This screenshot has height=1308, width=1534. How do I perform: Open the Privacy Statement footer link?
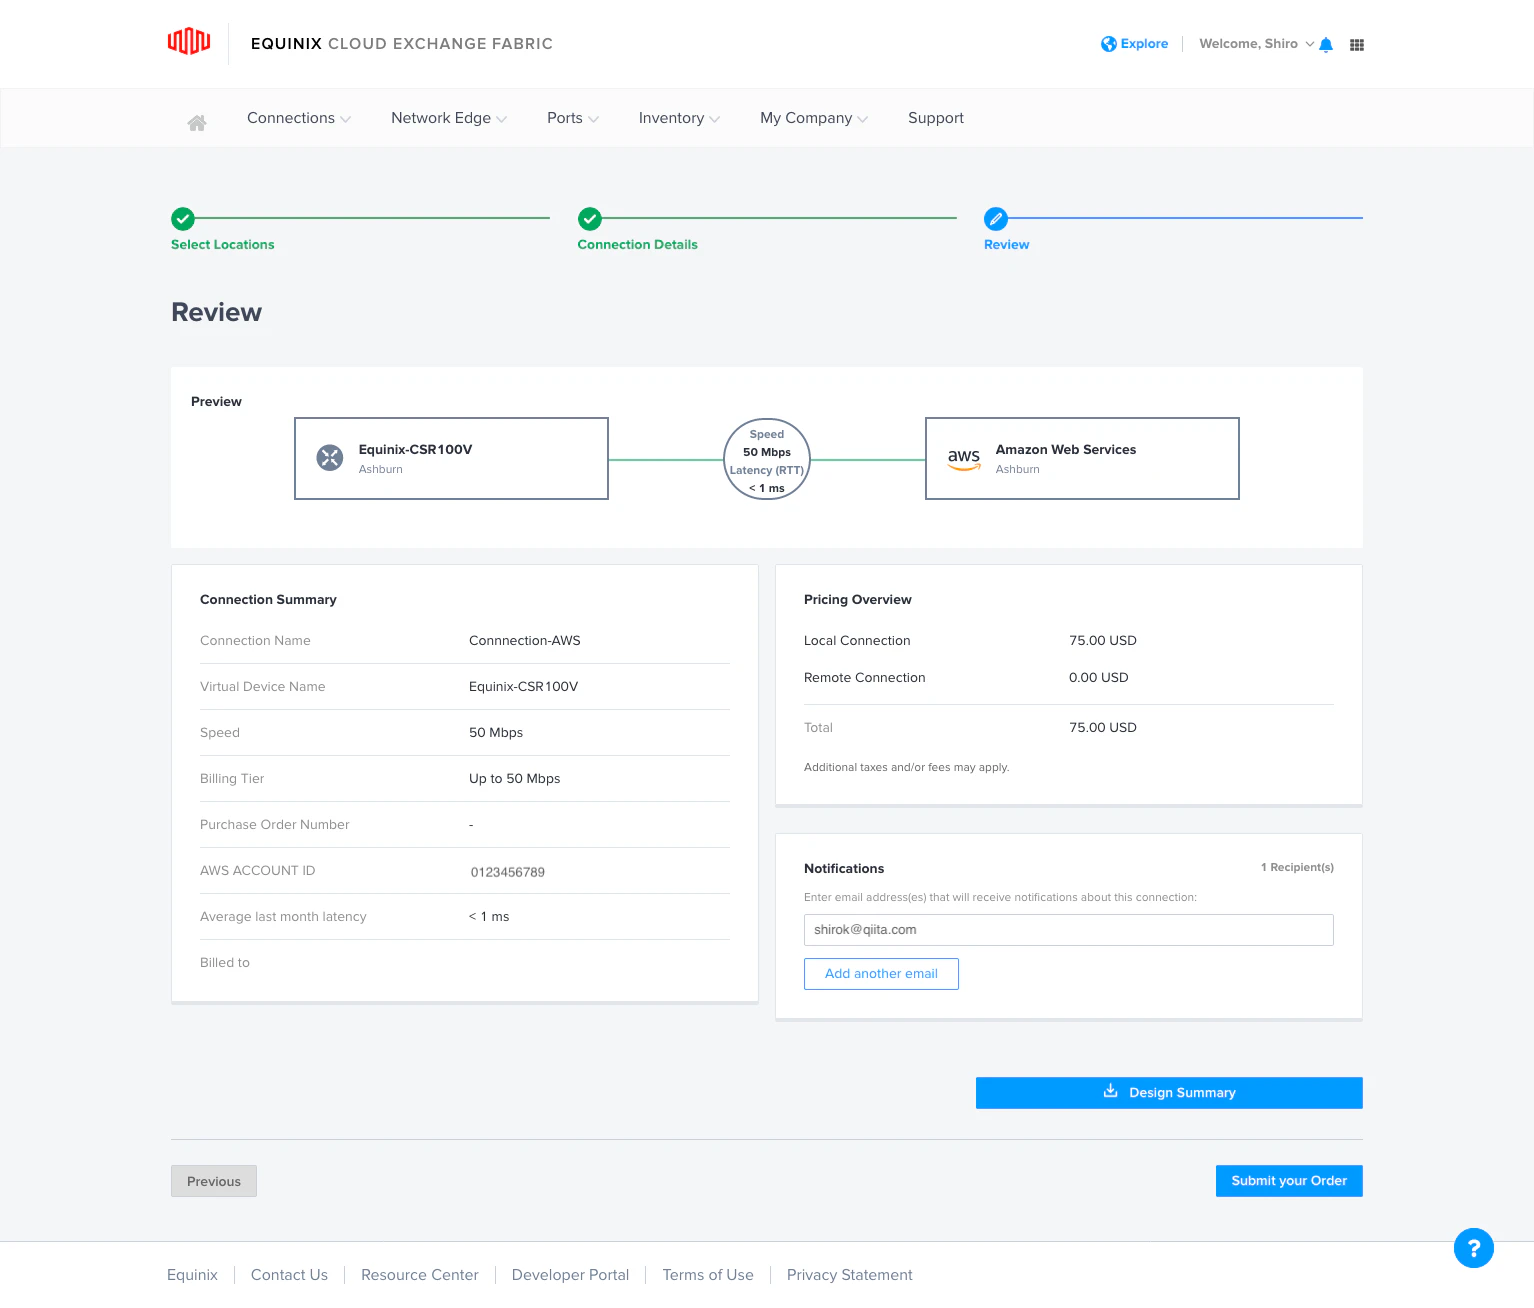pos(849,1275)
